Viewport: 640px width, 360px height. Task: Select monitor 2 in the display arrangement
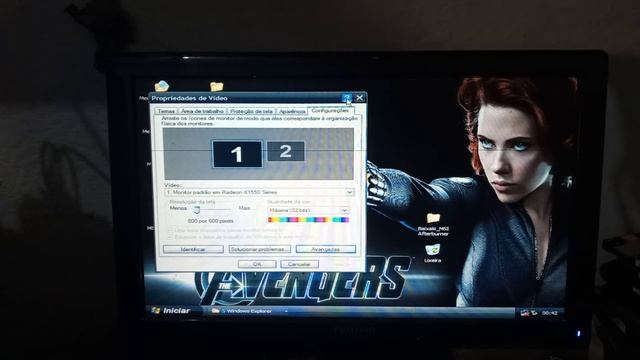point(286,151)
